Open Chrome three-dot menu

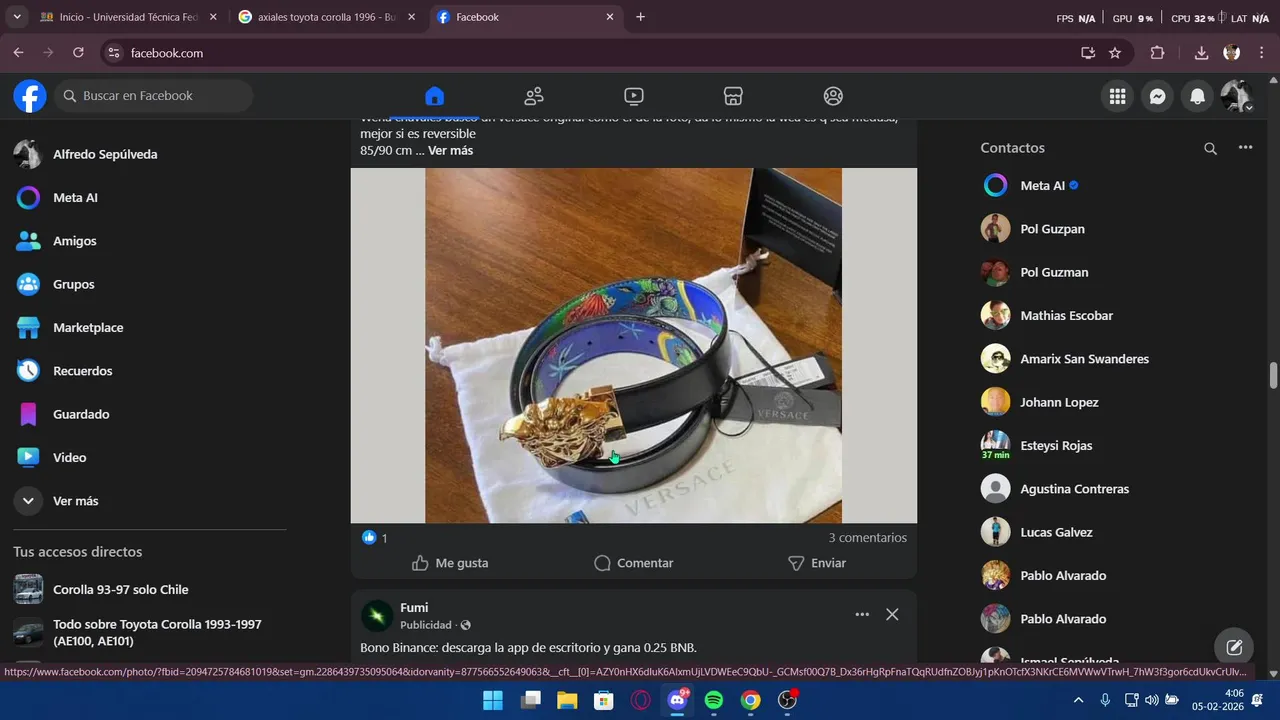[1261, 53]
